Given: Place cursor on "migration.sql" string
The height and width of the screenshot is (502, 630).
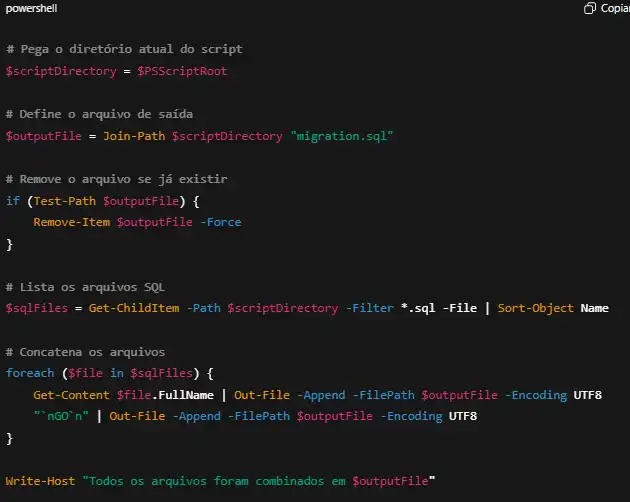Looking at the screenshot, I should click(339, 135).
